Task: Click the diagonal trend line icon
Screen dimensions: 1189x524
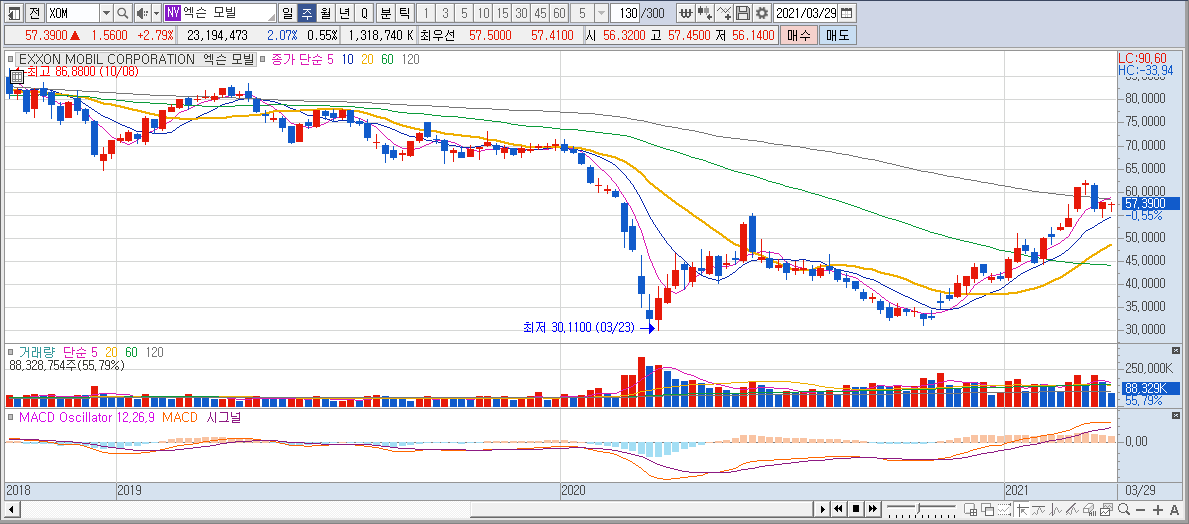Action: [x=1072, y=509]
